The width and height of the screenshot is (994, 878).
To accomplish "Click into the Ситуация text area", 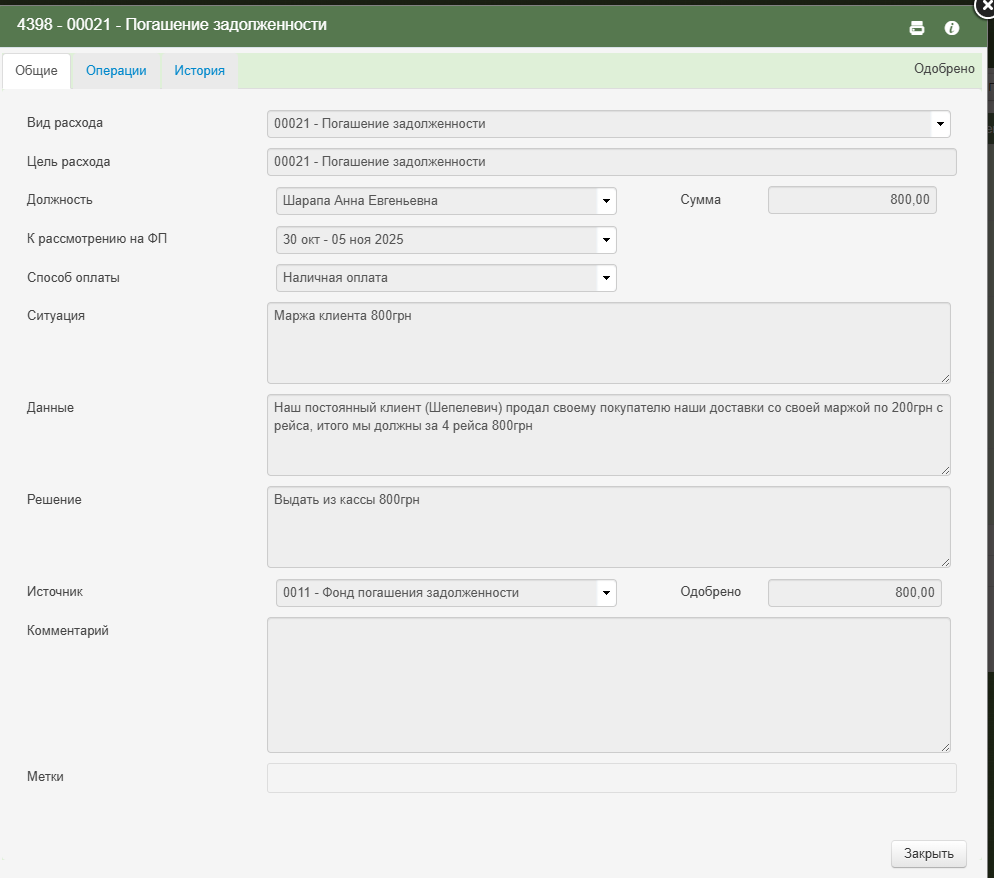I will pos(609,343).
